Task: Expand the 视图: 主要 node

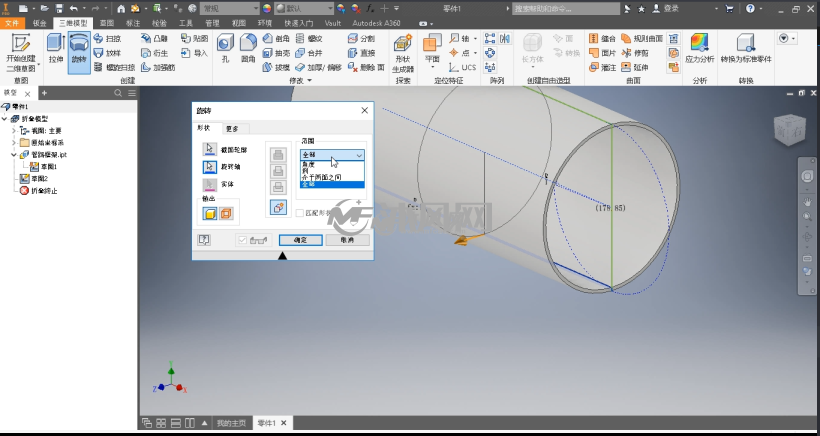Action: coord(14,131)
